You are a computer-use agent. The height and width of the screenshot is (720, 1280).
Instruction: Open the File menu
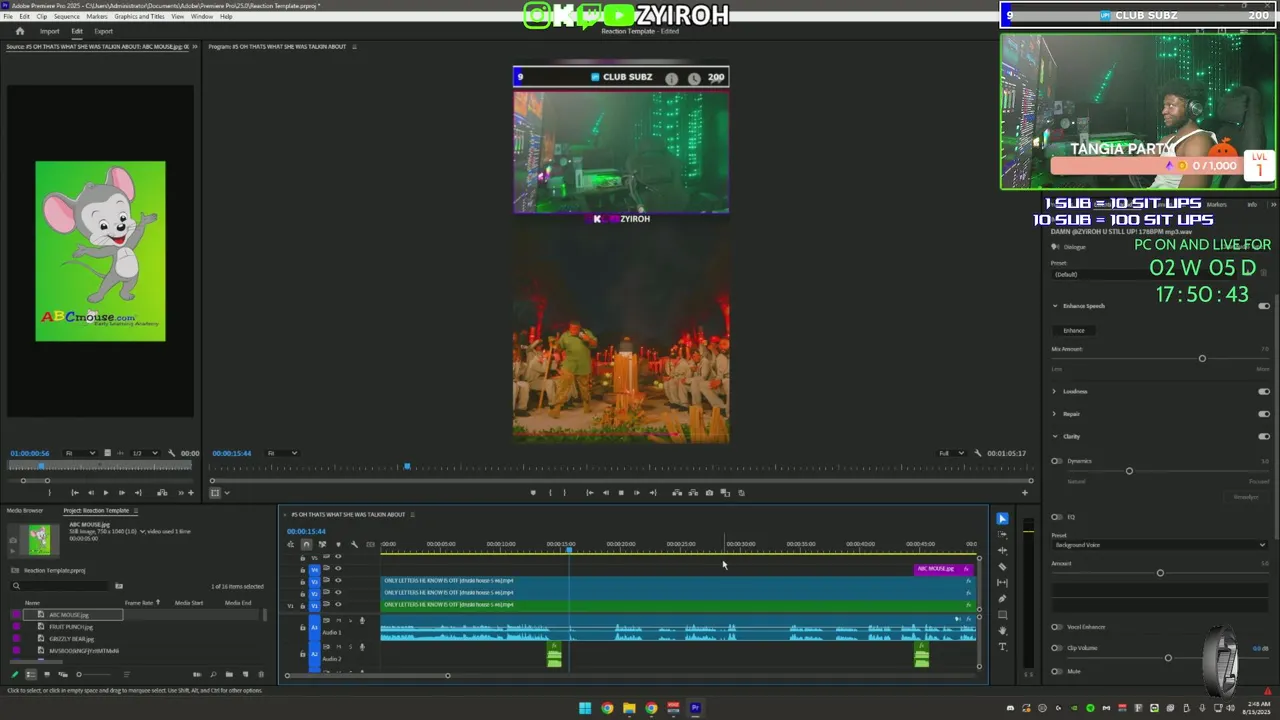[8, 17]
